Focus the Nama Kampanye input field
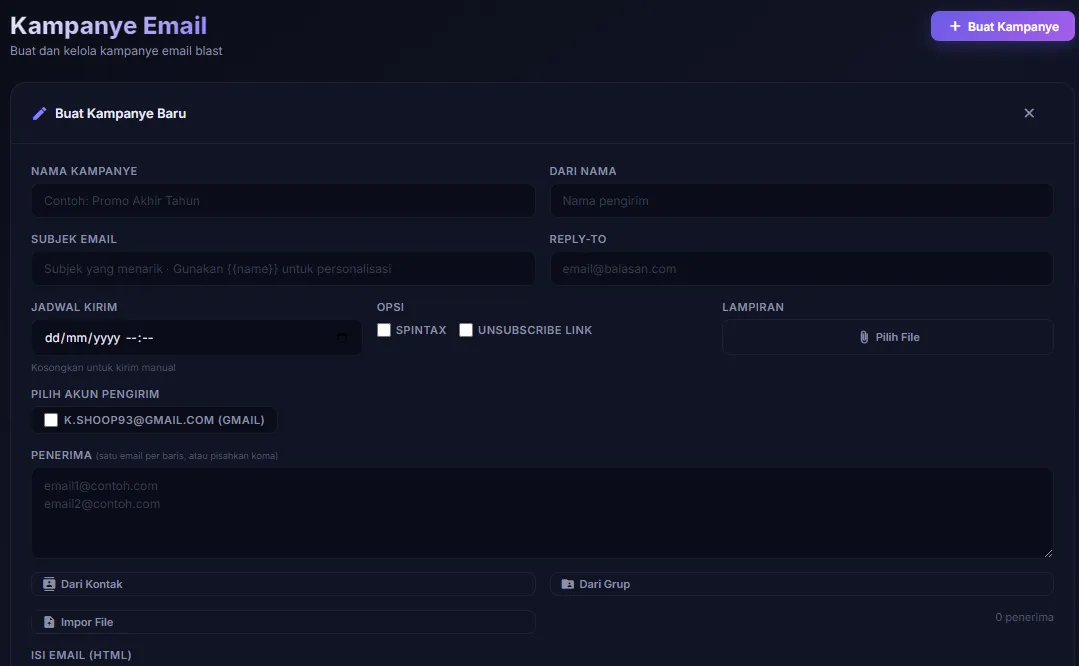Viewport: 1079px width, 666px height. tap(283, 201)
